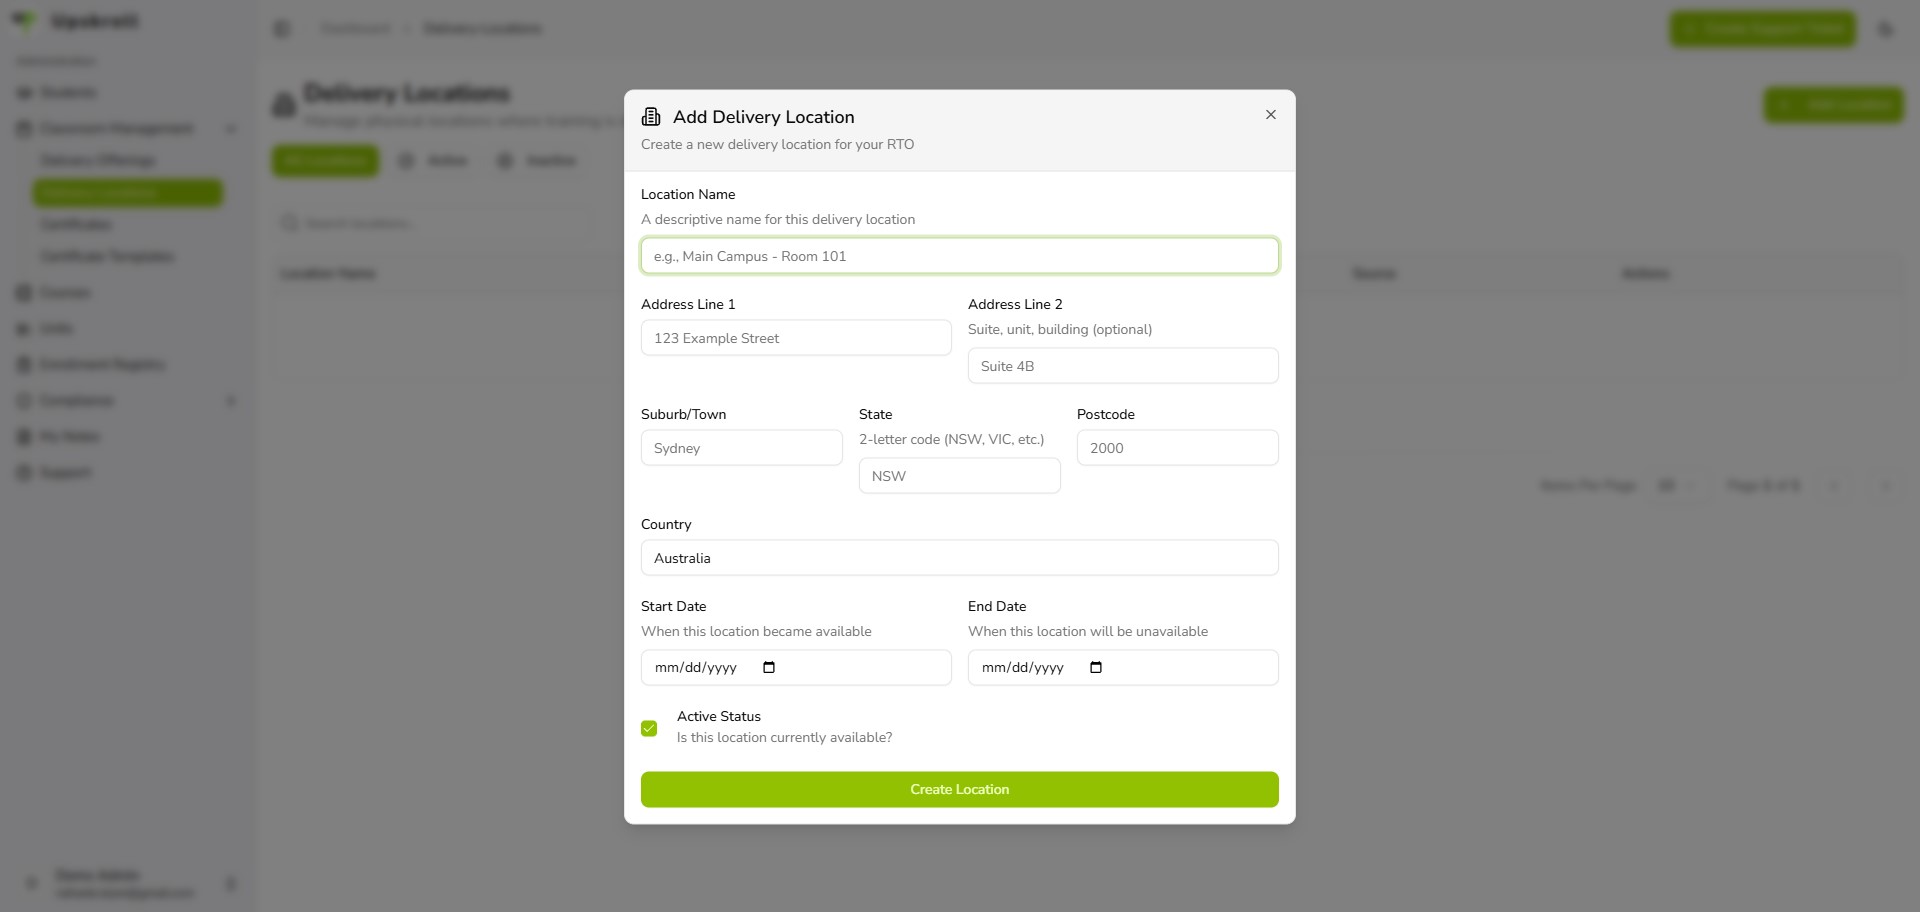Click the Postcode input field

tap(1177, 448)
